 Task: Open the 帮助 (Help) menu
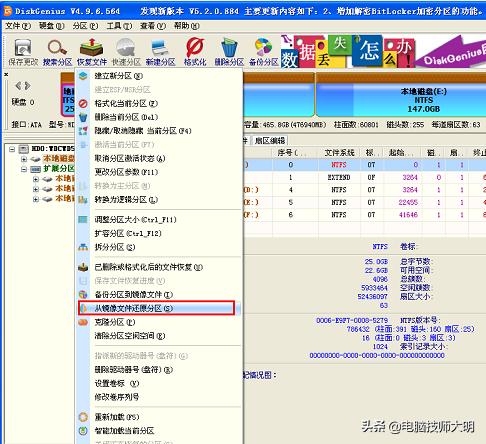(187, 26)
